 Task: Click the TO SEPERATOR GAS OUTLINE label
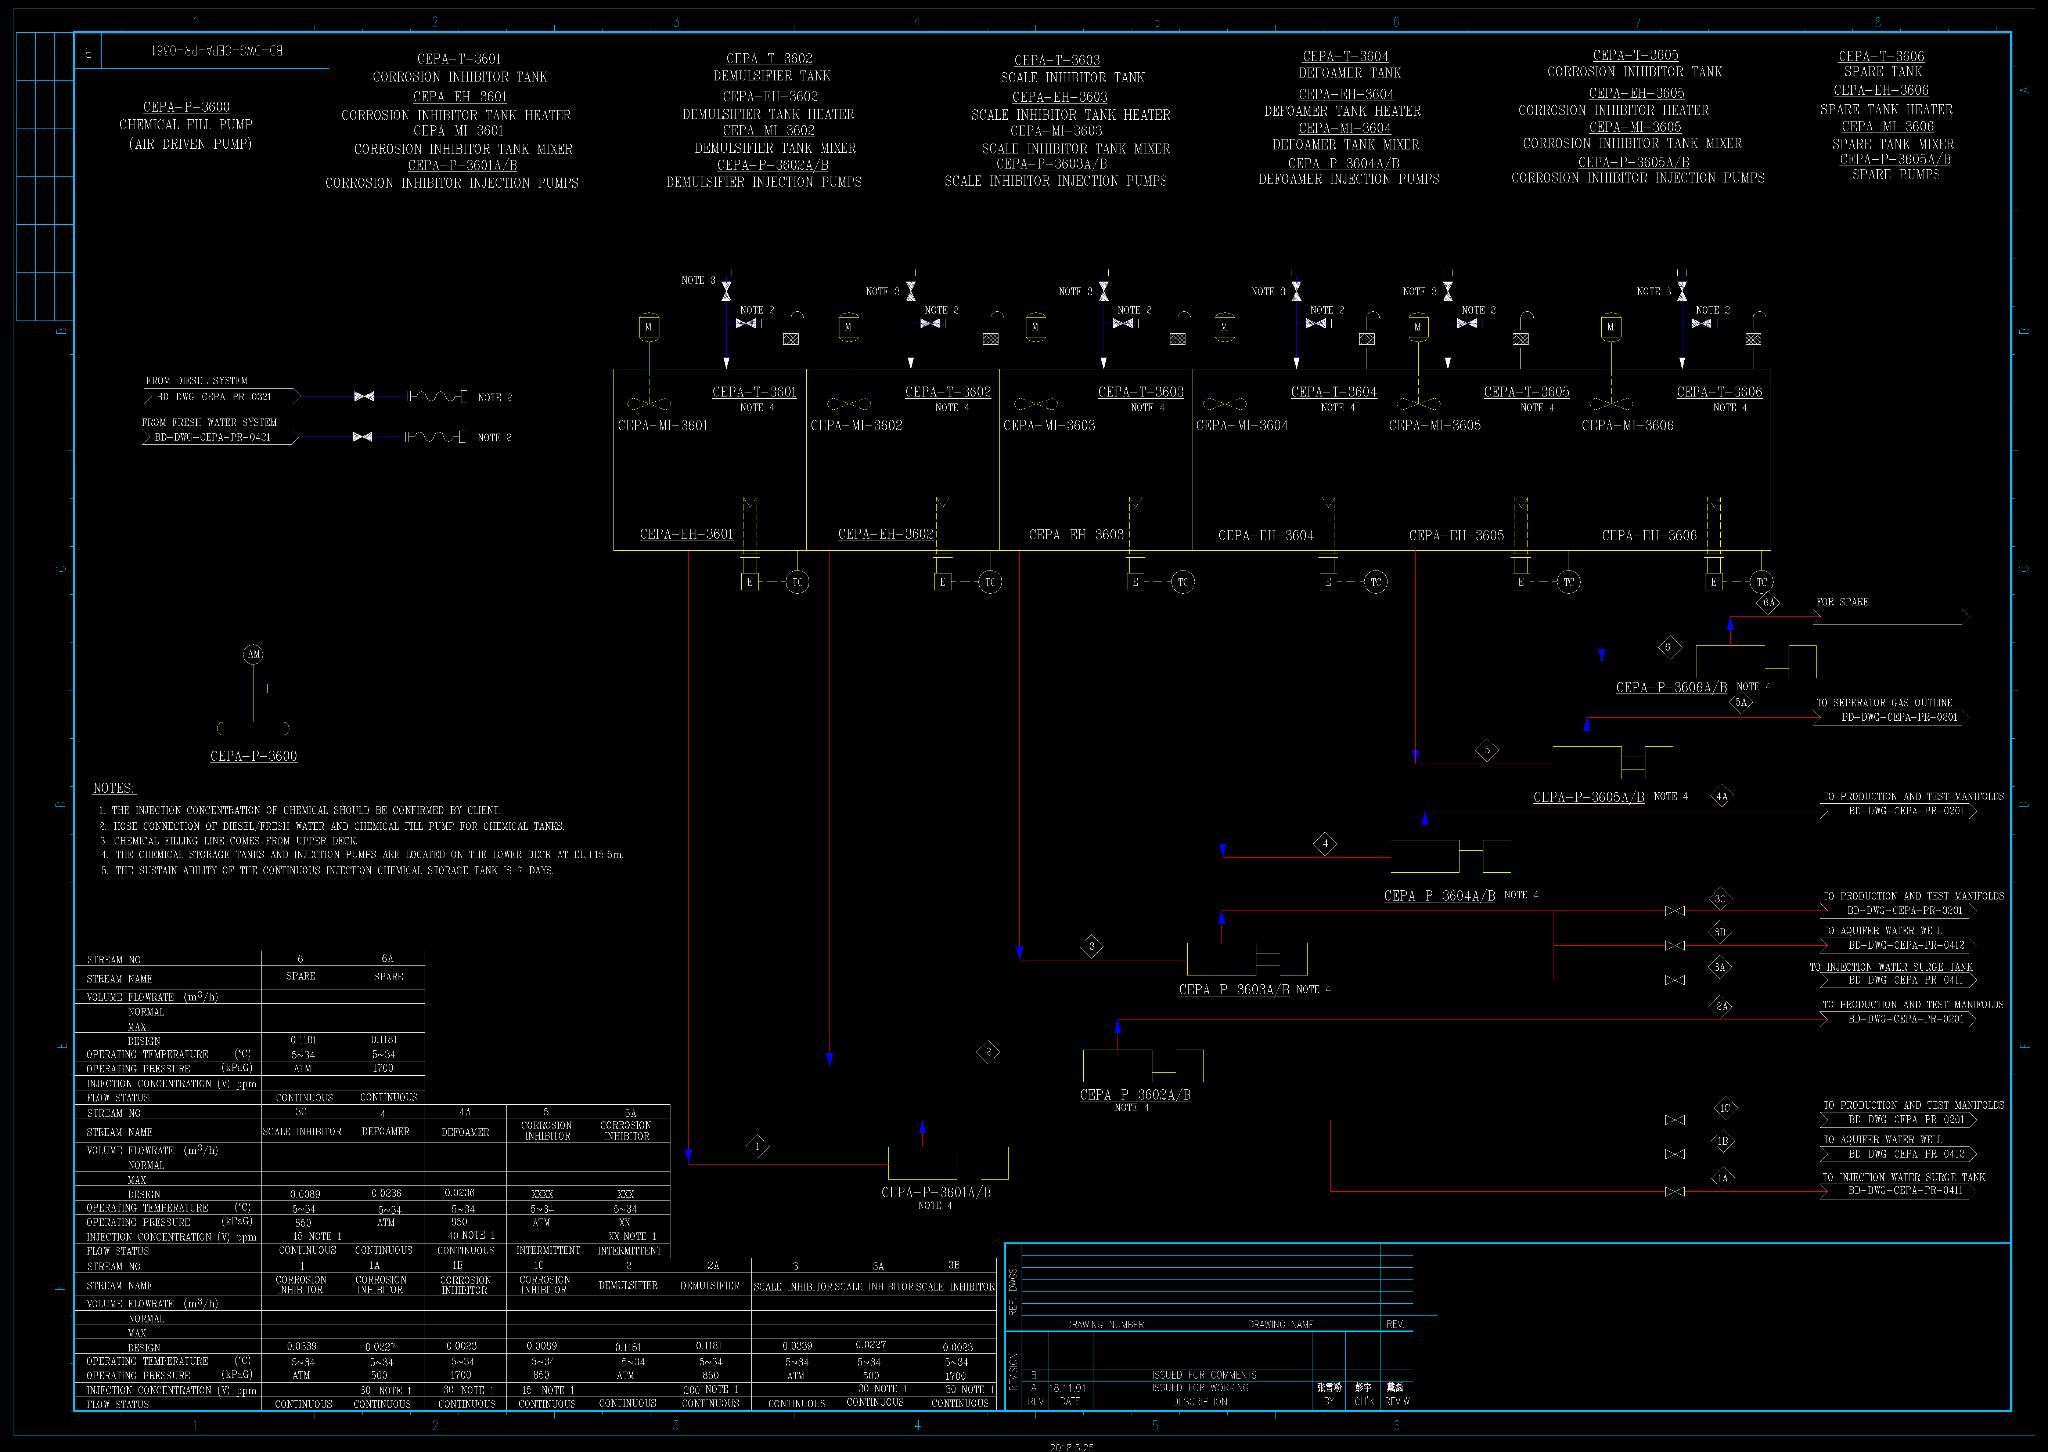[1884, 703]
